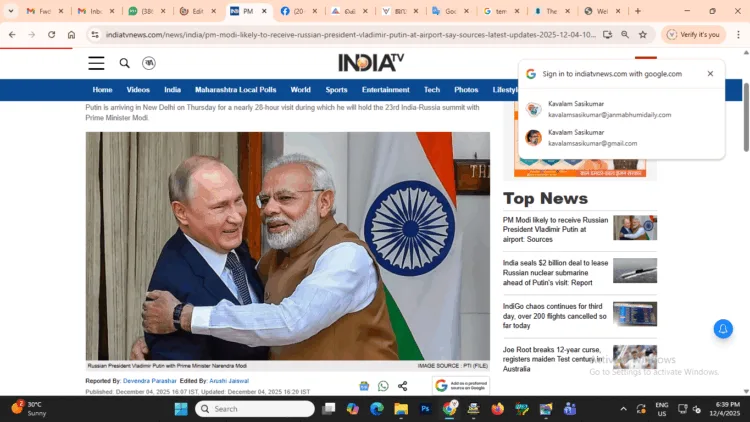Click the share icon below the photo
Viewport: 750px width, 422px height.
(x=402, y=386)
